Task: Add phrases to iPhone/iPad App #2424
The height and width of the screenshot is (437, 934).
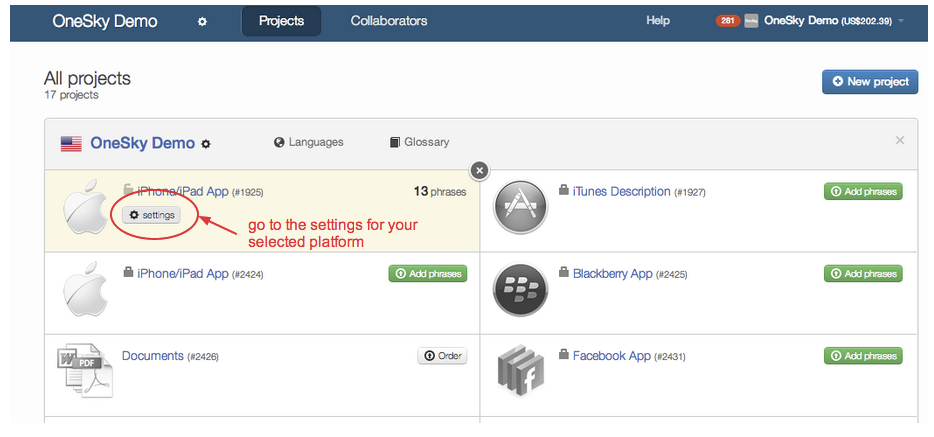Action: coord(428,274)
